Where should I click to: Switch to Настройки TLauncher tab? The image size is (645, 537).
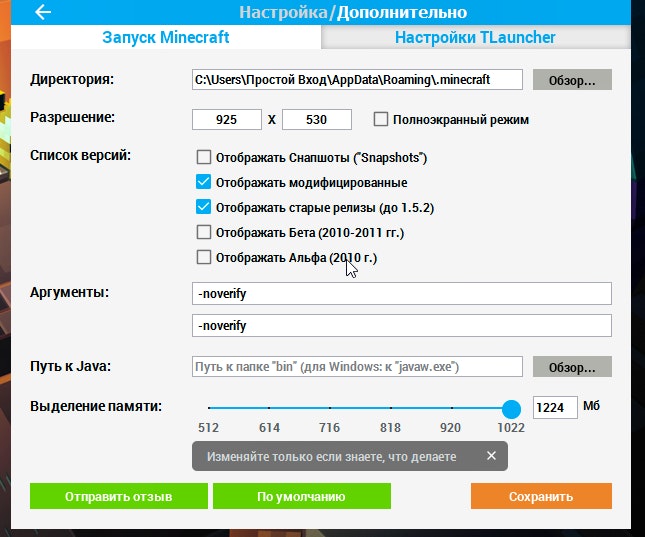coord(475,37)
